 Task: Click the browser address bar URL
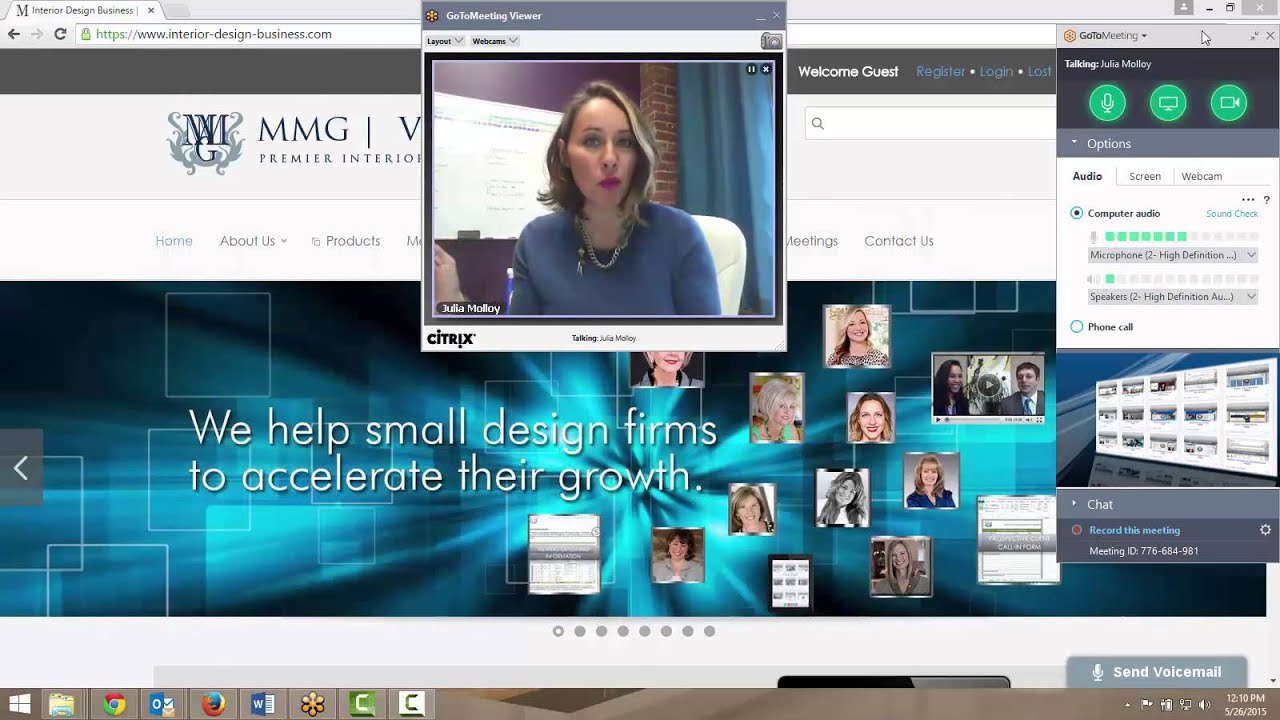(x=214, y=34)
